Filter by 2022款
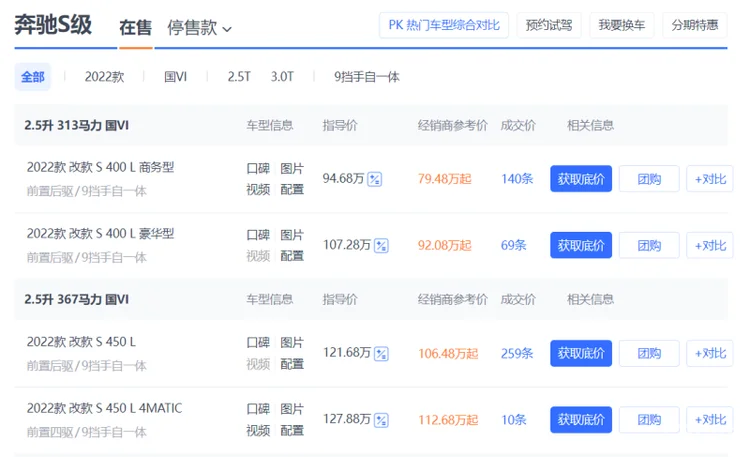 pyautogui.click(x=104, y=77)
